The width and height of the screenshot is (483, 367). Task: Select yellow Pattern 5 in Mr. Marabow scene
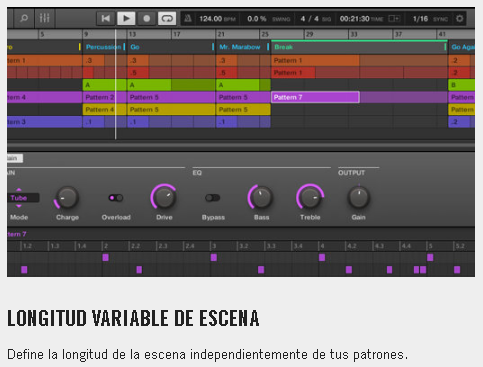(x=243, y=109)
